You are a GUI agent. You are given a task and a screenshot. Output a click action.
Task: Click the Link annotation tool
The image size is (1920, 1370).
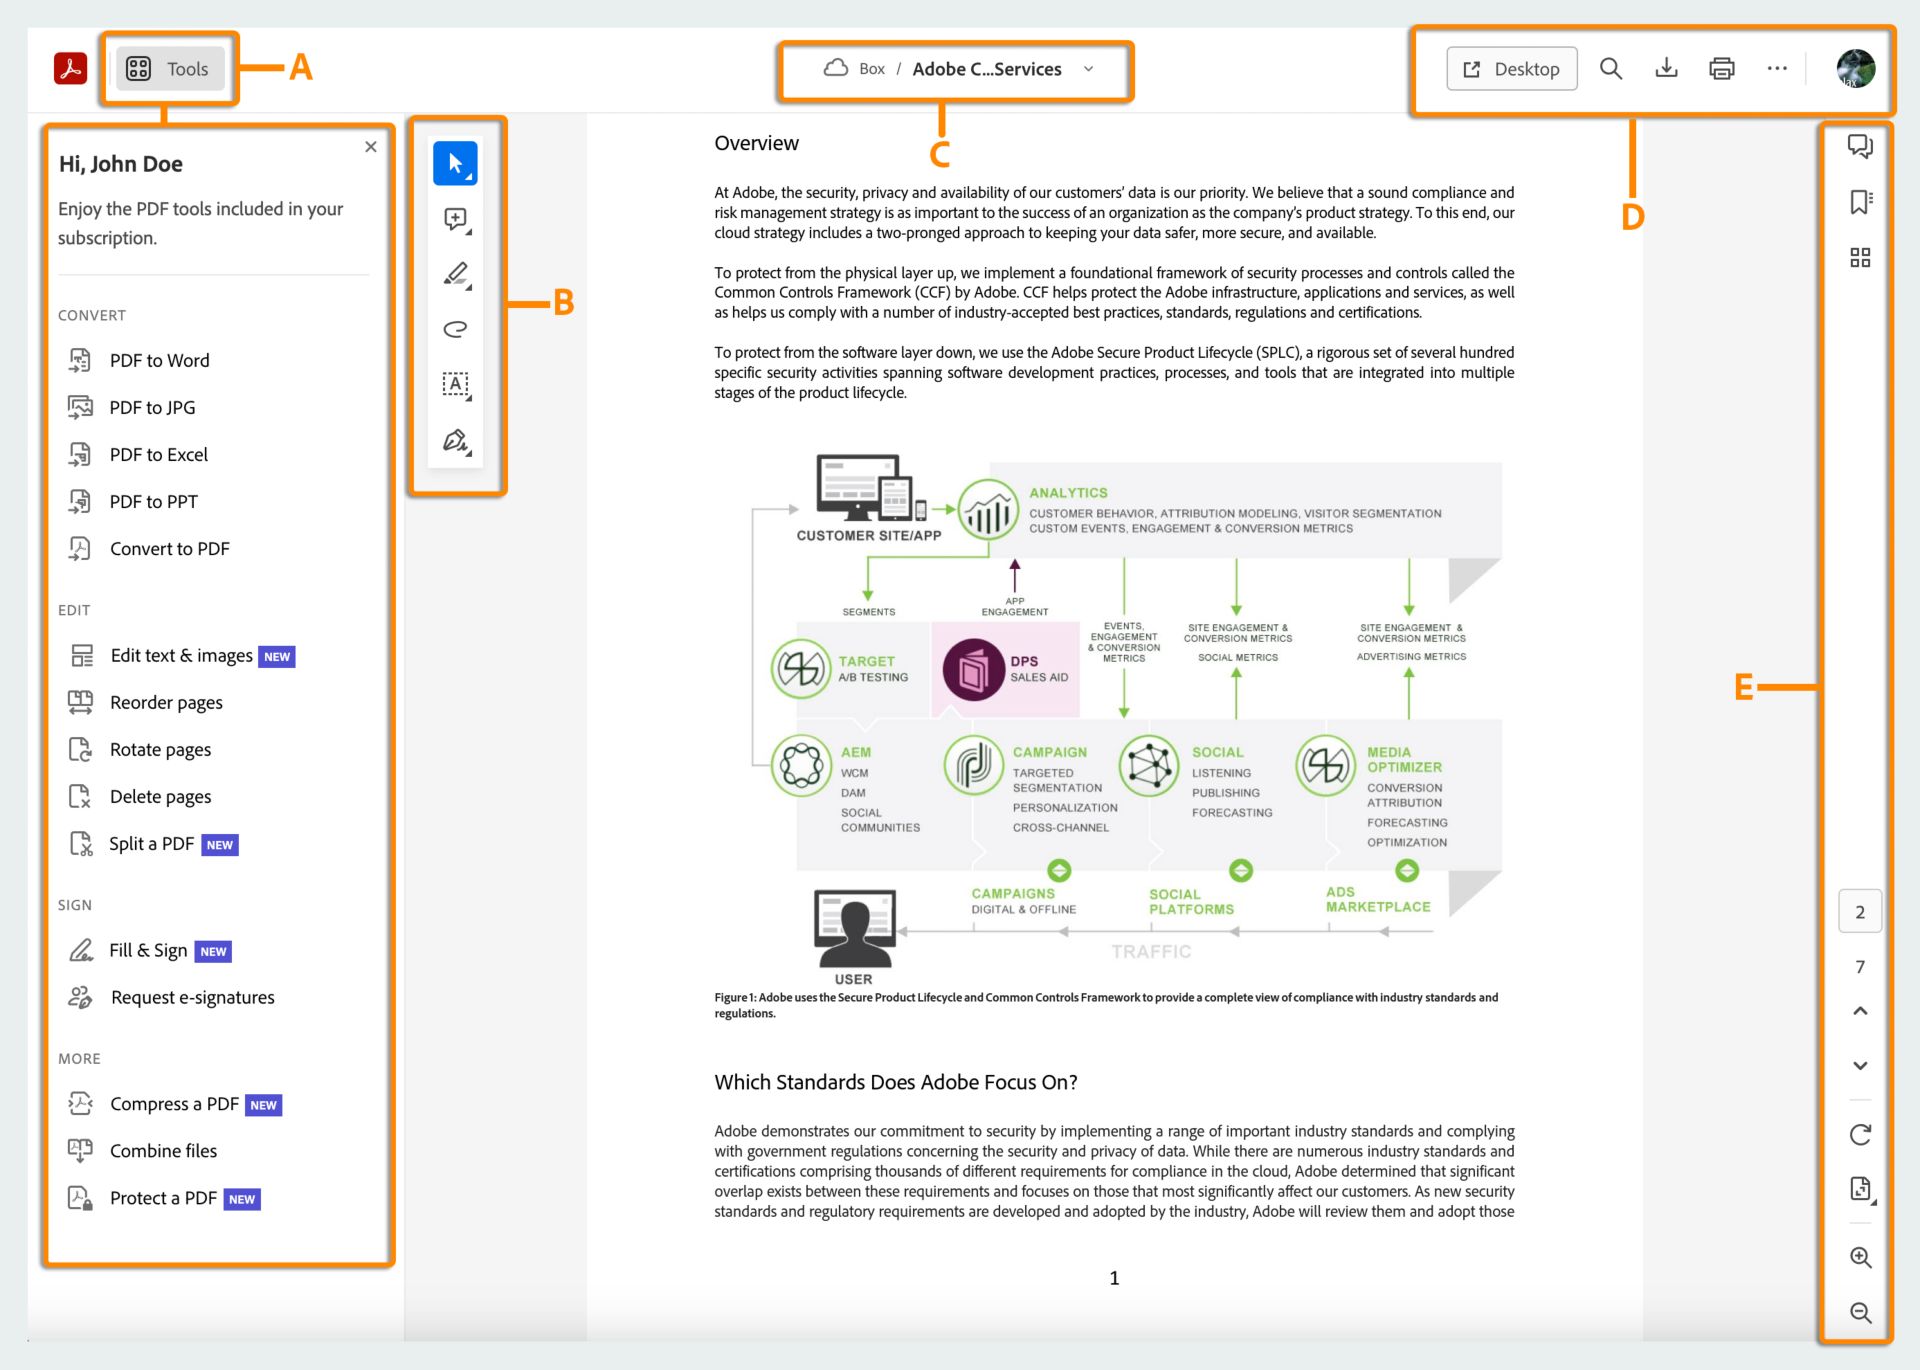pyautogui.click(x=457, y=328)
